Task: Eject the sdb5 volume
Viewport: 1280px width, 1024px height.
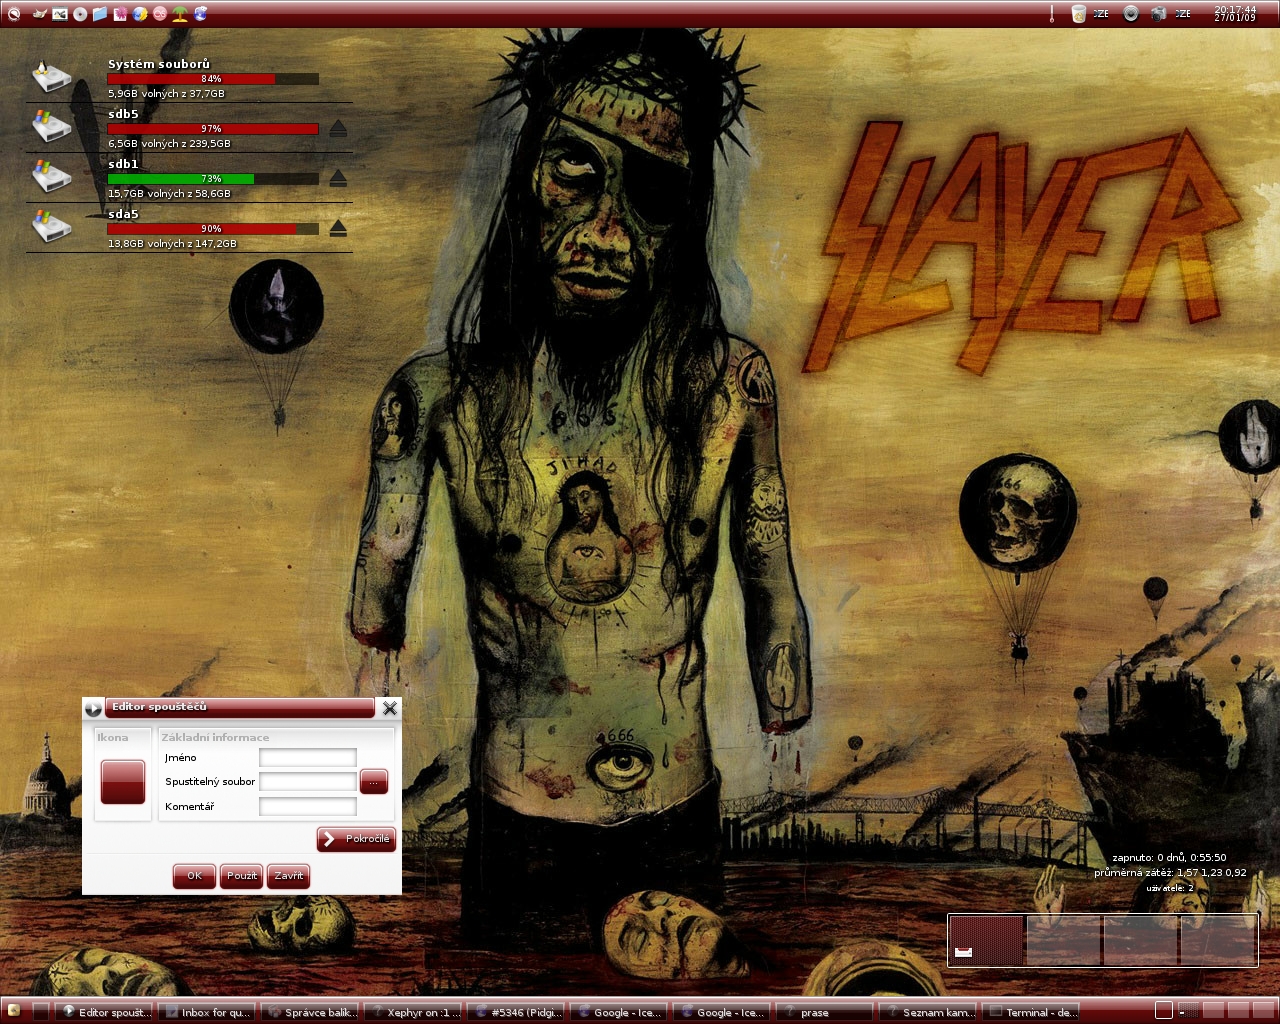Action: (338, 128)
